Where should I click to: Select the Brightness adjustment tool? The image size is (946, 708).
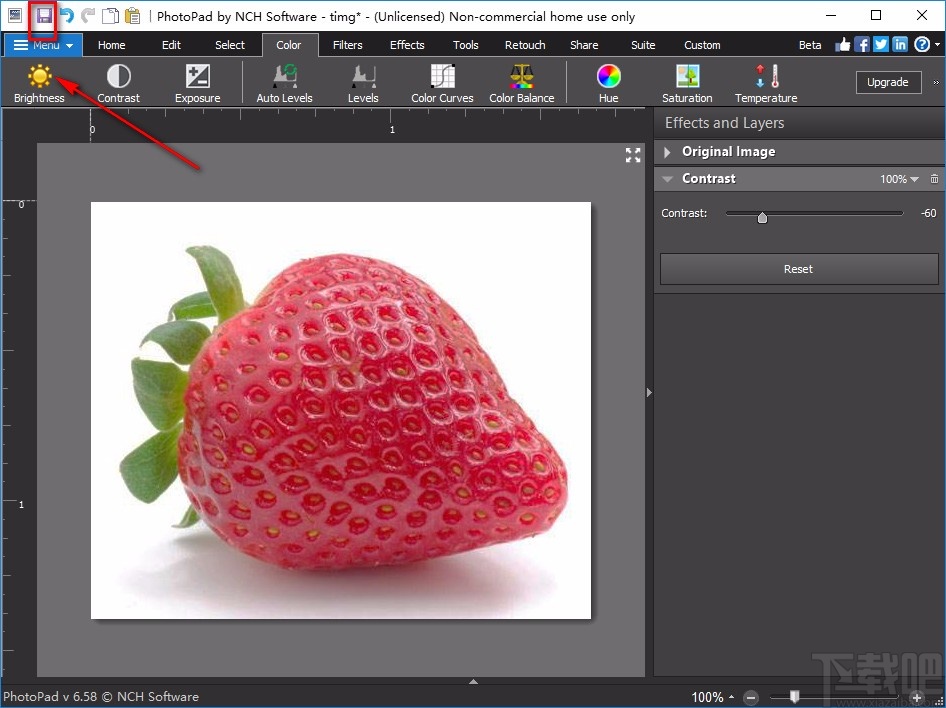(39, 83)
